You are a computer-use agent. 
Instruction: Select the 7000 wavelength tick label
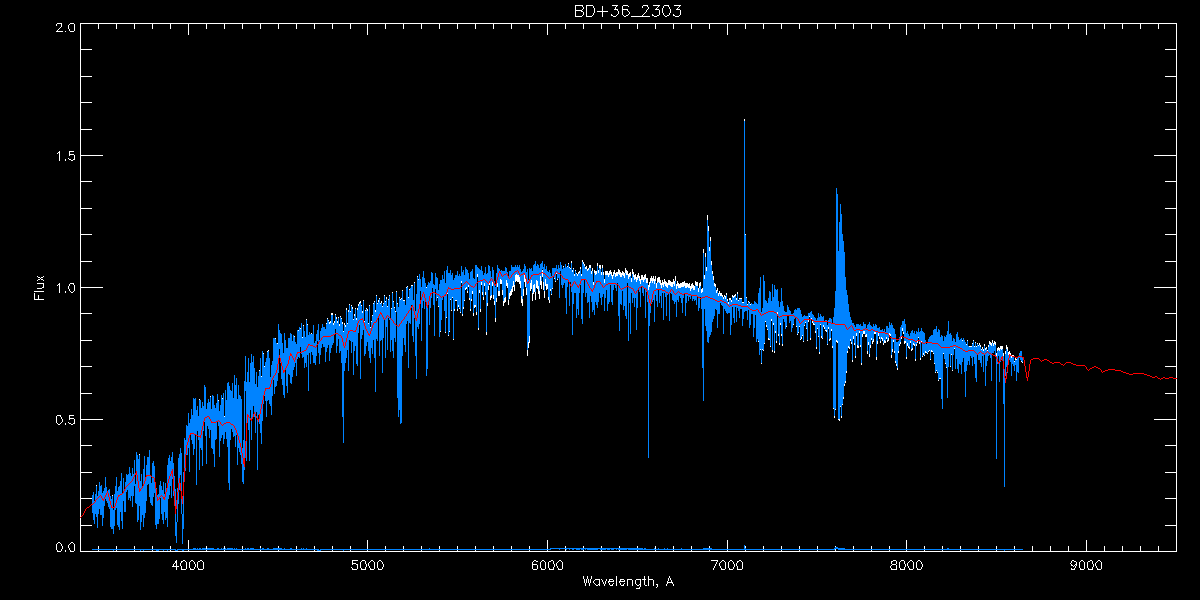pos(727,563)
